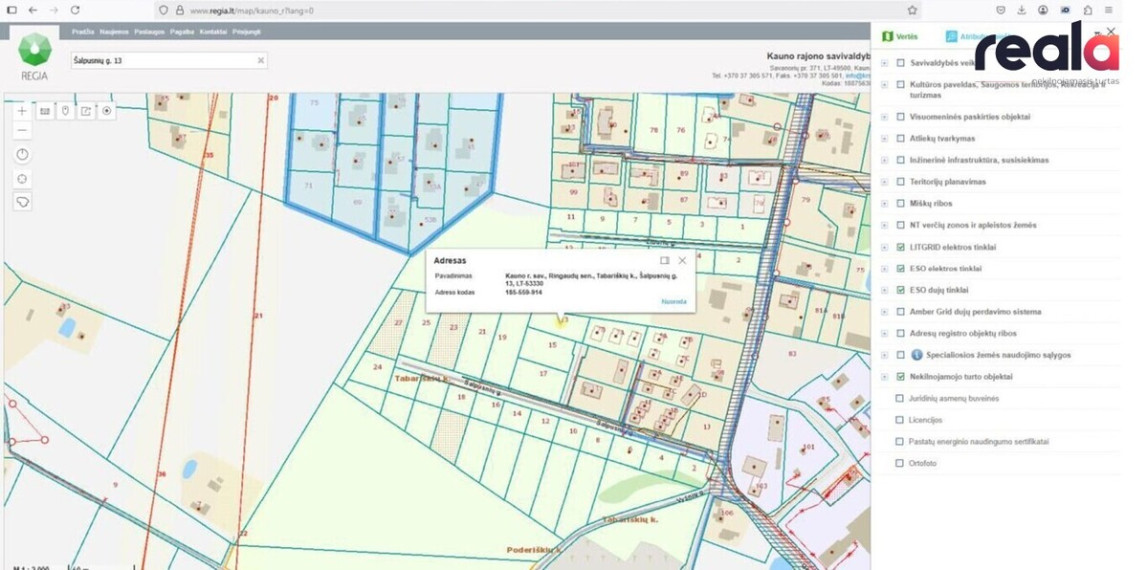Open the Paslaugos menu item
Screen dimensions: 1147x570
pos(149,32)
